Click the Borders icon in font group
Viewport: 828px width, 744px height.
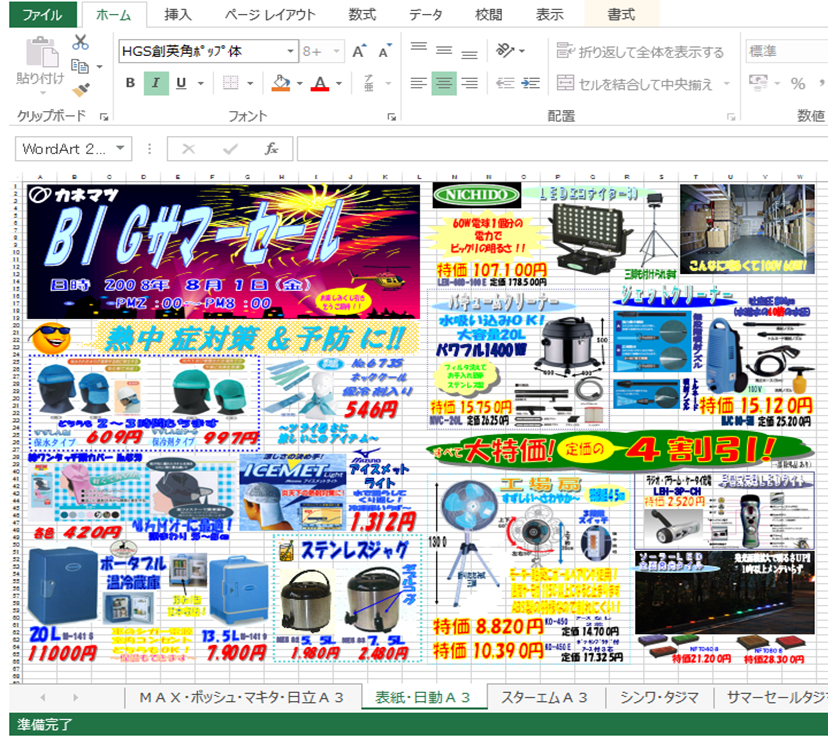(x=230, y=83)
